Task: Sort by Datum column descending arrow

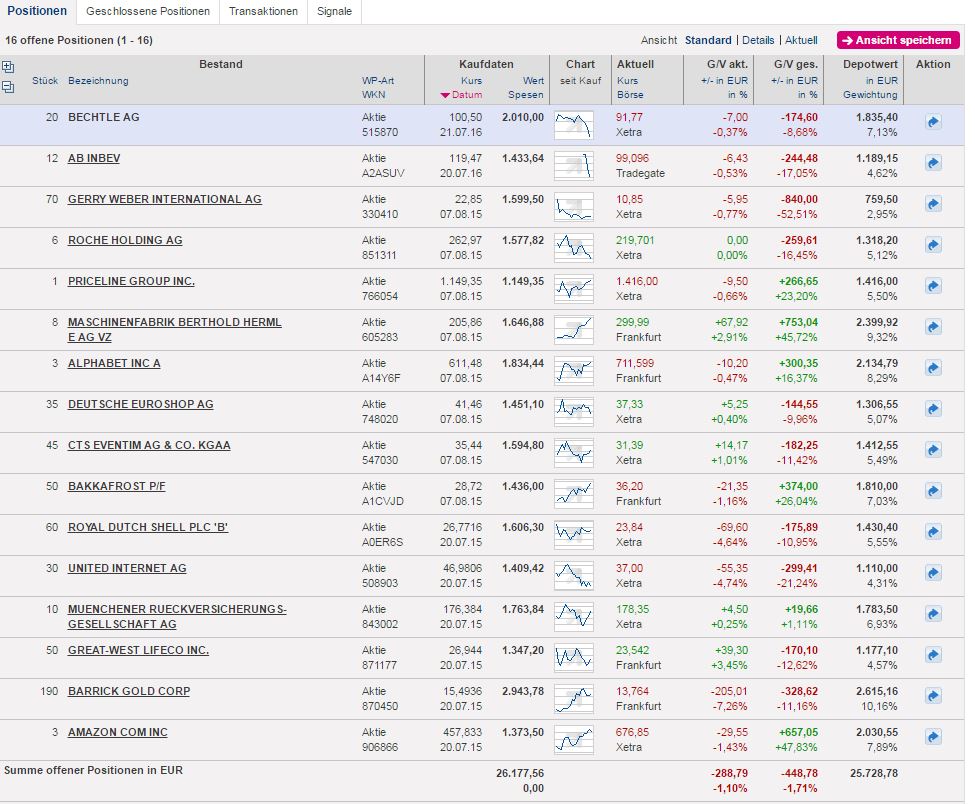Action: click(461, 95)
